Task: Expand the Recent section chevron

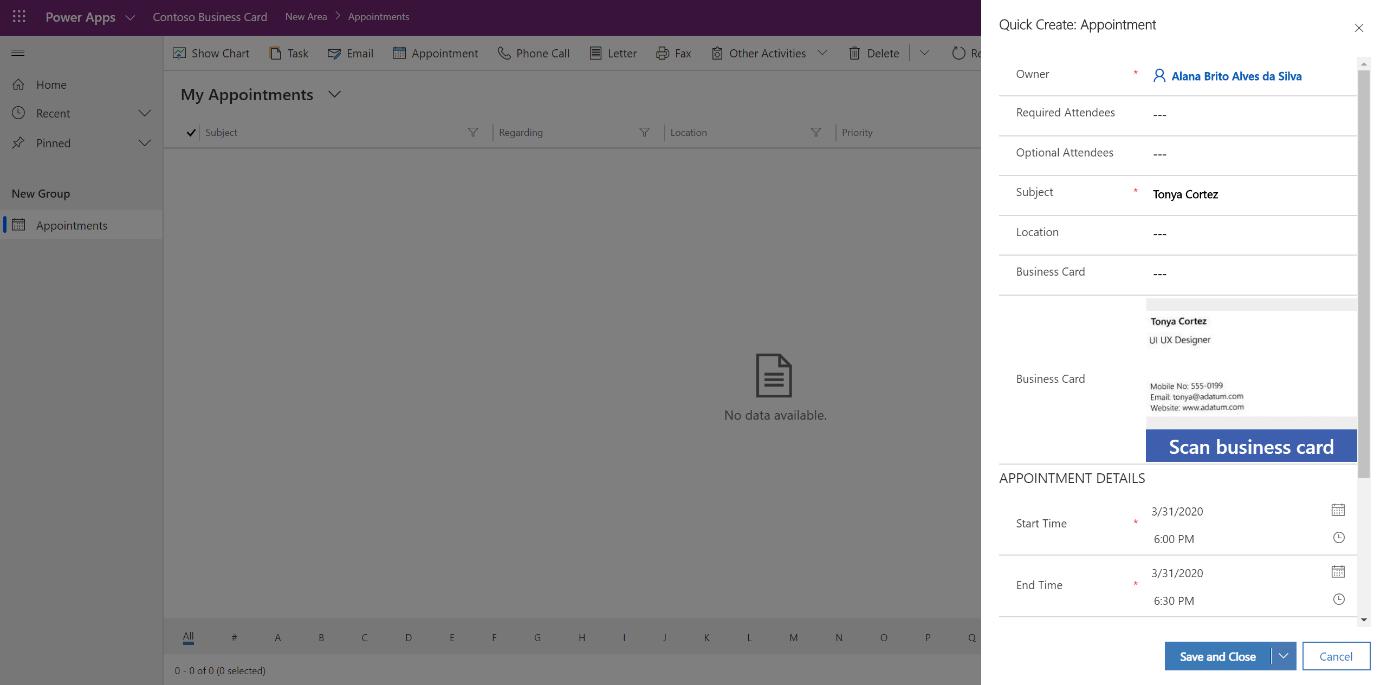Action: click(144, 113)
